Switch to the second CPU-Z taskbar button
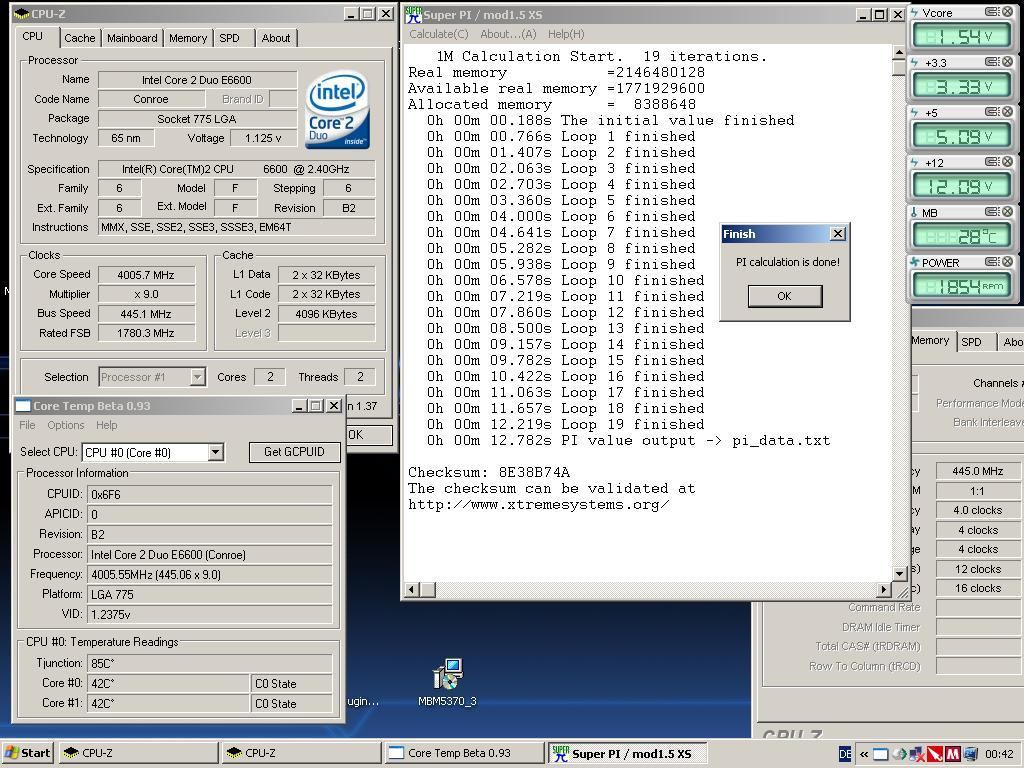1024x768 pixels. [x=300, y=753]
